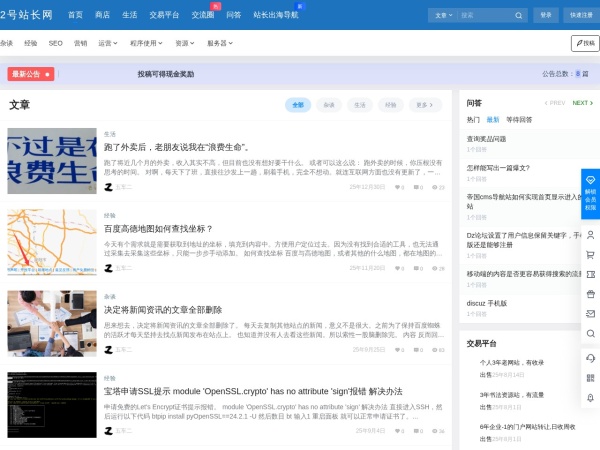Screen dimensions: 600x450
Task: Go to NEXT page of 问答
Action: tap(580, 103)
